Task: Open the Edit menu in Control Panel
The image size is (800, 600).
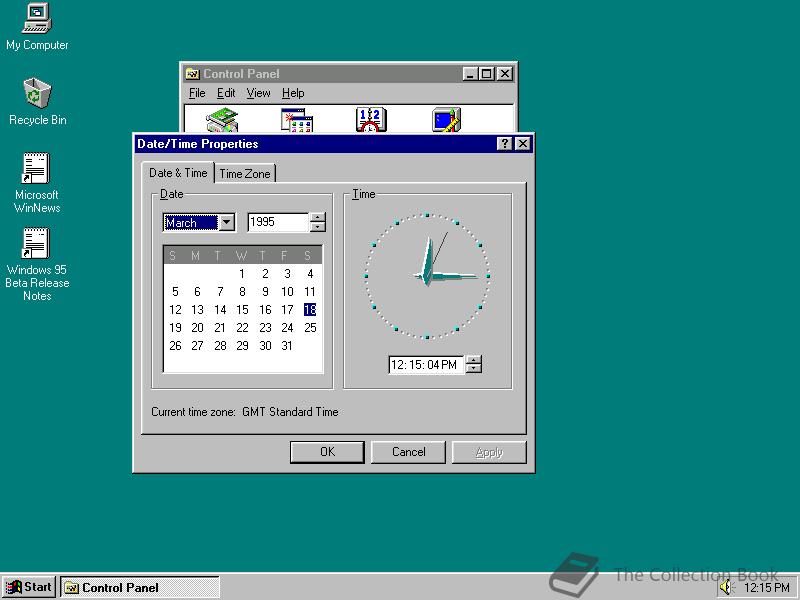Action: (226, 93)
